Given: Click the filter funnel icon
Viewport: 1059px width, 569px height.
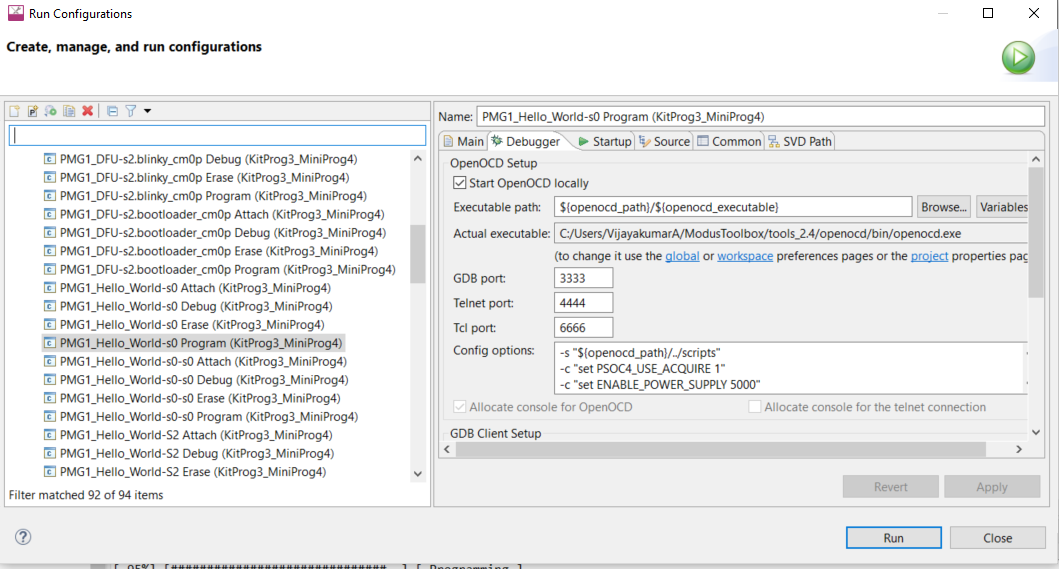Looking at the screenshot, I should (130, 111).
